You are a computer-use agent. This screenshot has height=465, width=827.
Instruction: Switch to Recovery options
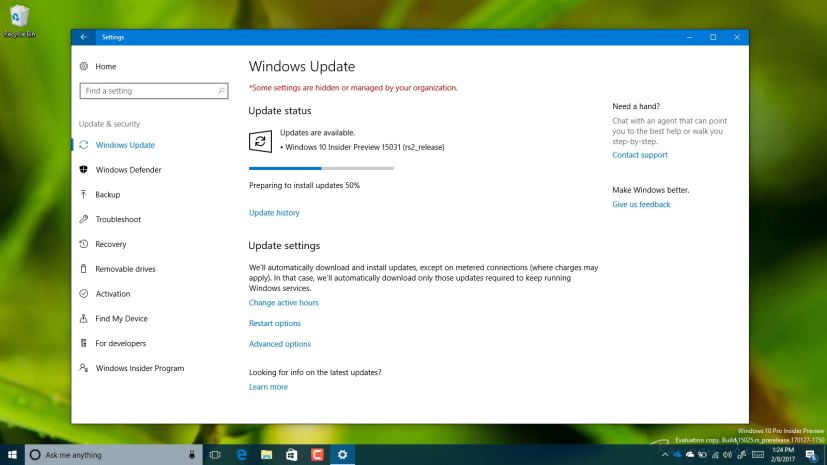pyautogui.click(x=111, y=244)
